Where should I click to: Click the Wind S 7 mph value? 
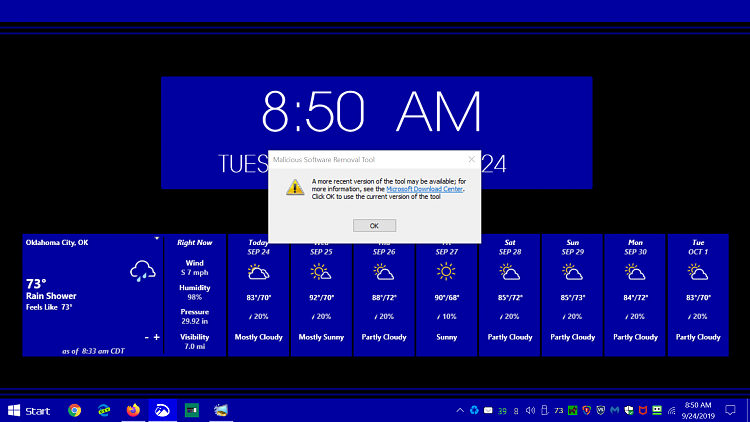tap(195, 272)
